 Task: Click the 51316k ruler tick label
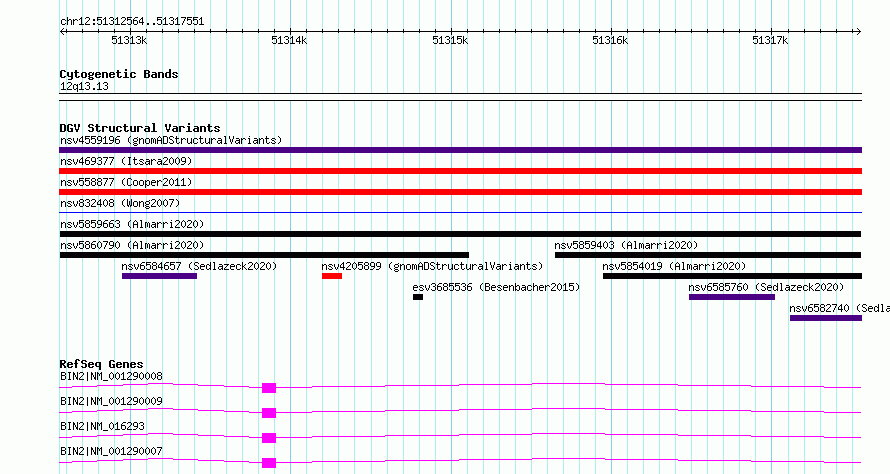610,40
